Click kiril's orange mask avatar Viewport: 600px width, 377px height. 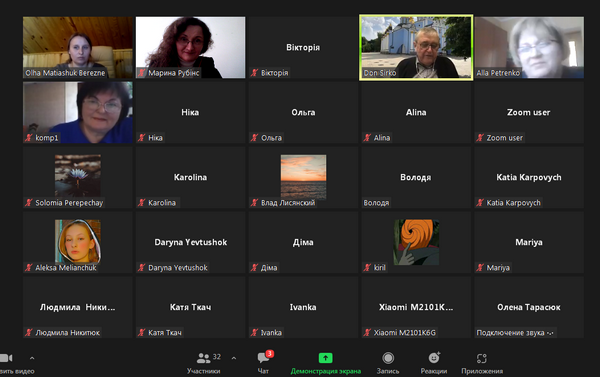click(416, 242)
